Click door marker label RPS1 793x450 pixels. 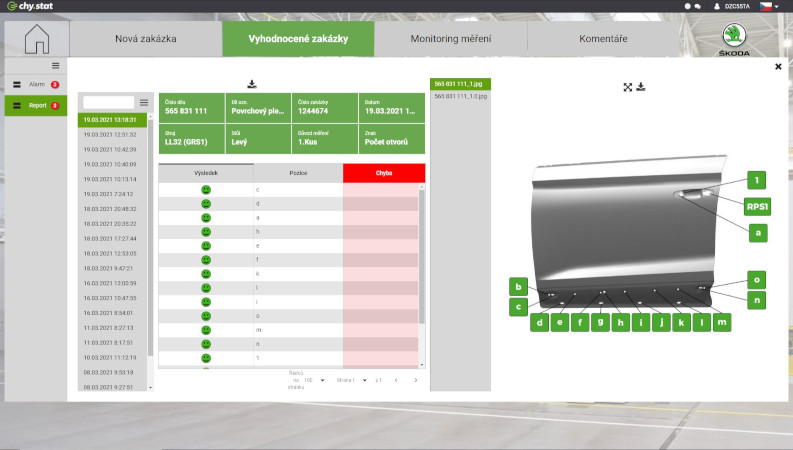[757, 206]
